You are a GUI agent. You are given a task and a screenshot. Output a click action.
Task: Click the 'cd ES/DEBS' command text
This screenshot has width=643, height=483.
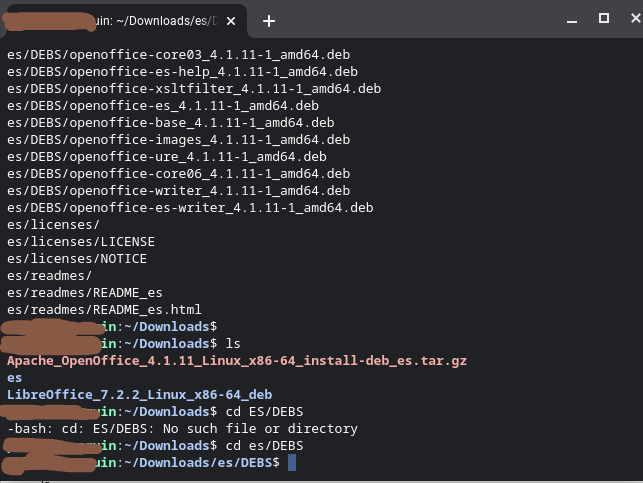264,412
